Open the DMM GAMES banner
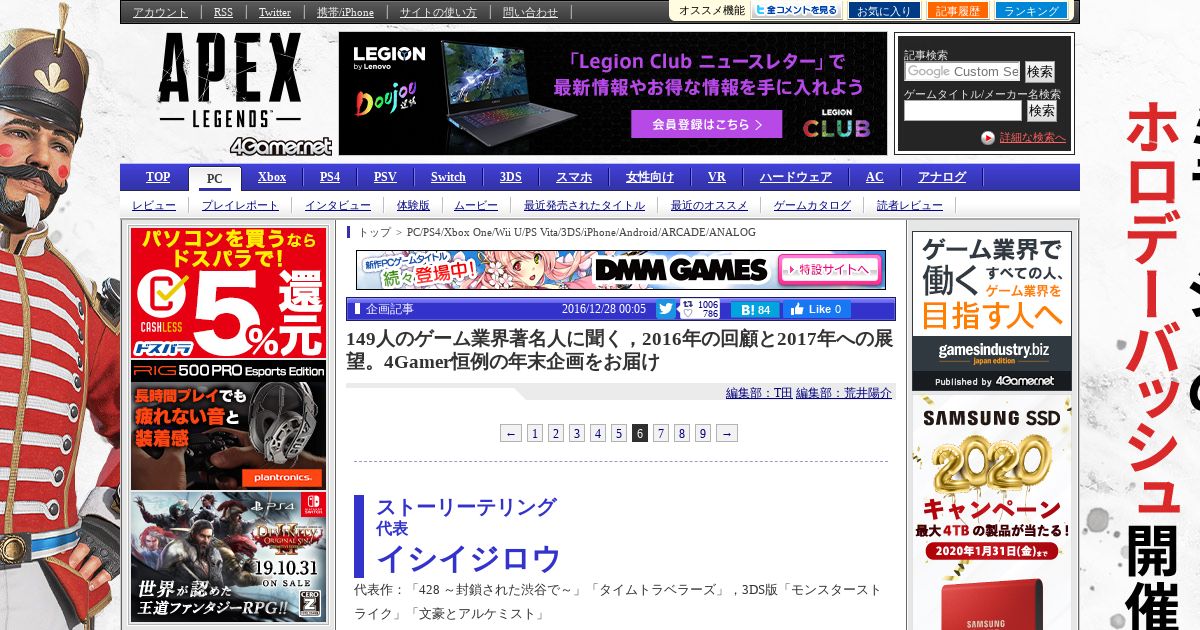The width and height of the screenshot is (1200, 630). click(621, 270)
